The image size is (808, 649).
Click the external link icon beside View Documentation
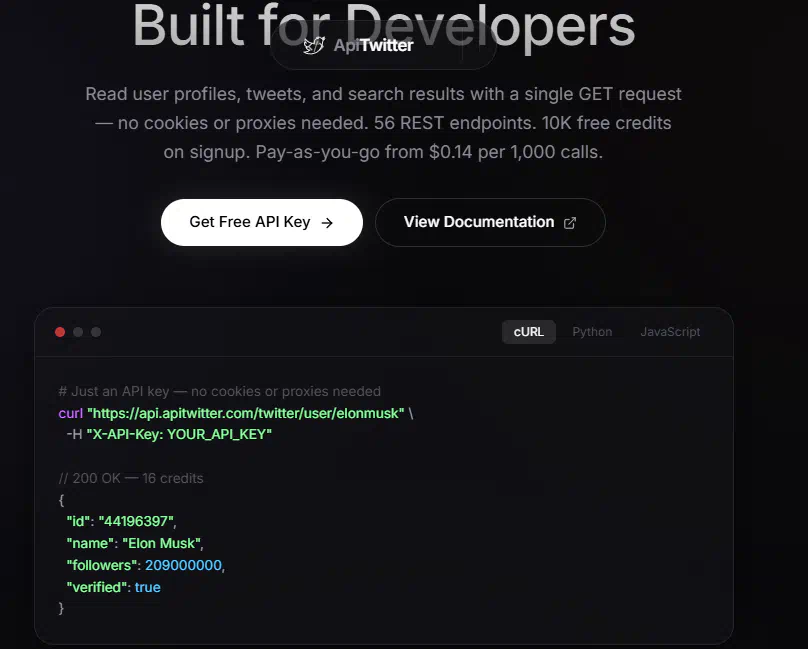[x=570, y=223]
